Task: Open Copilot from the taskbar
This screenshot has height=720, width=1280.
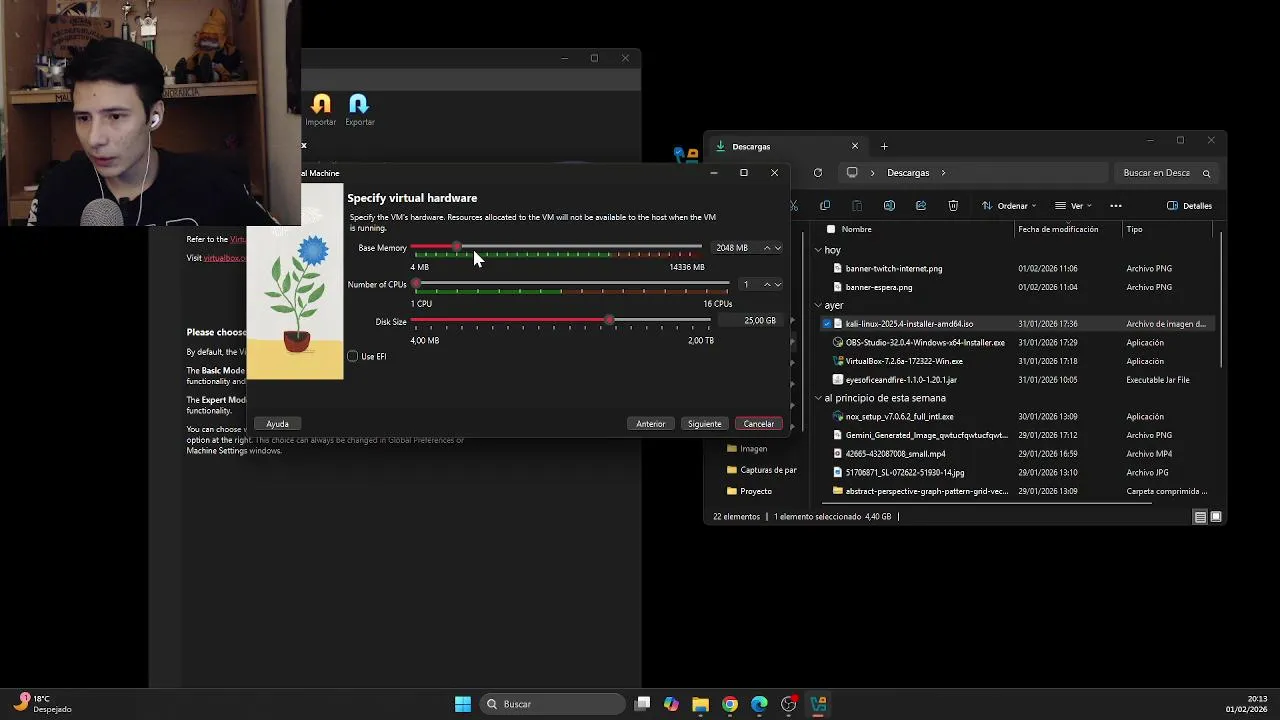Action: coord(671,704)
